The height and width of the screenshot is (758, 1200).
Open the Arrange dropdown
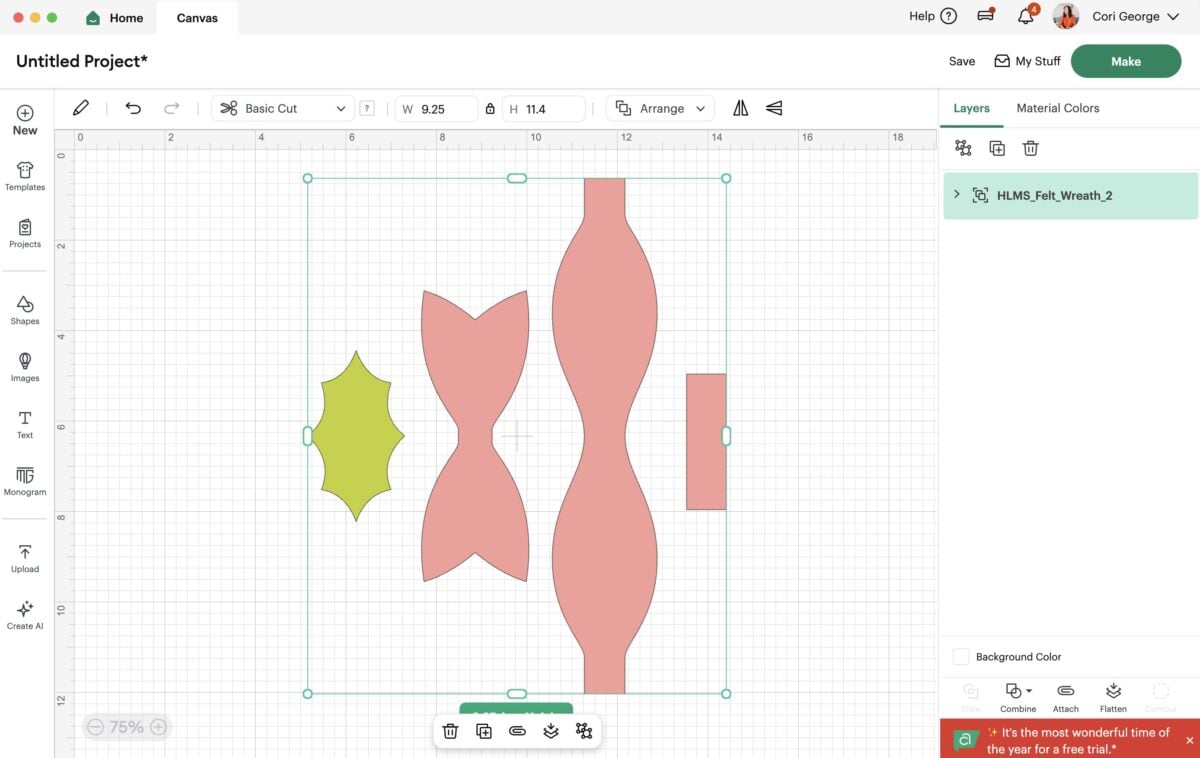pyautogui.click(x=659, y=108)
